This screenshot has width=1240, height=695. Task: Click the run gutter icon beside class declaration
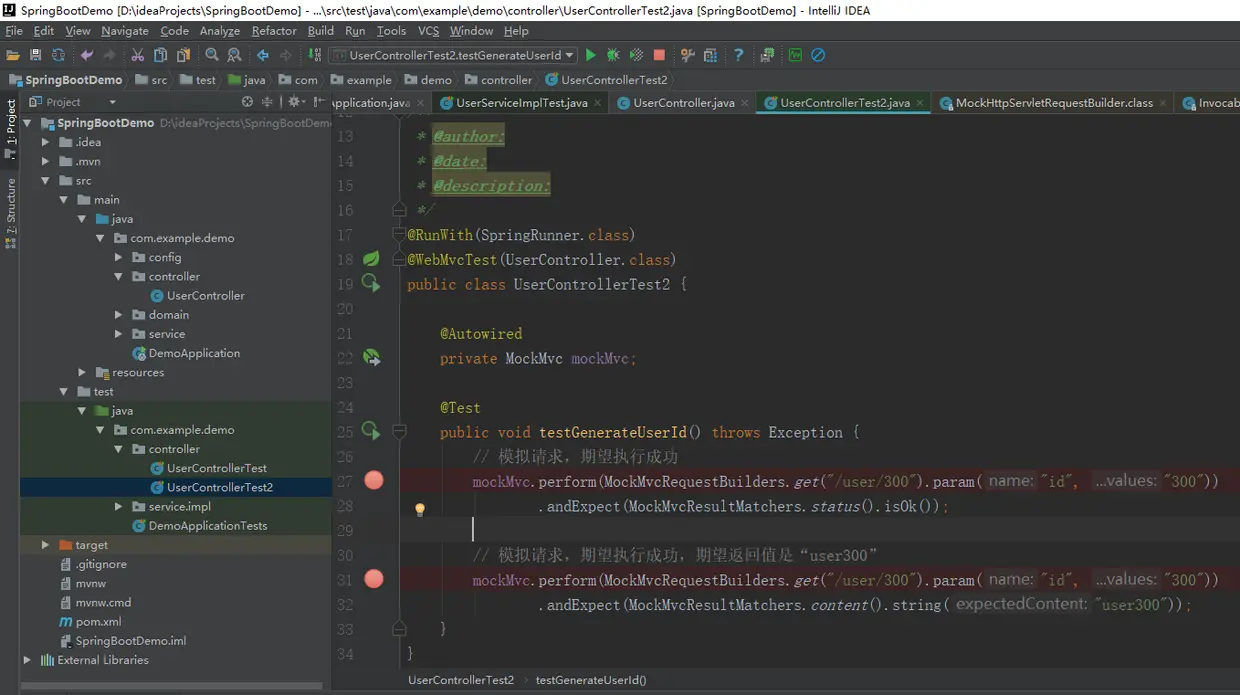tap(371, 284)
